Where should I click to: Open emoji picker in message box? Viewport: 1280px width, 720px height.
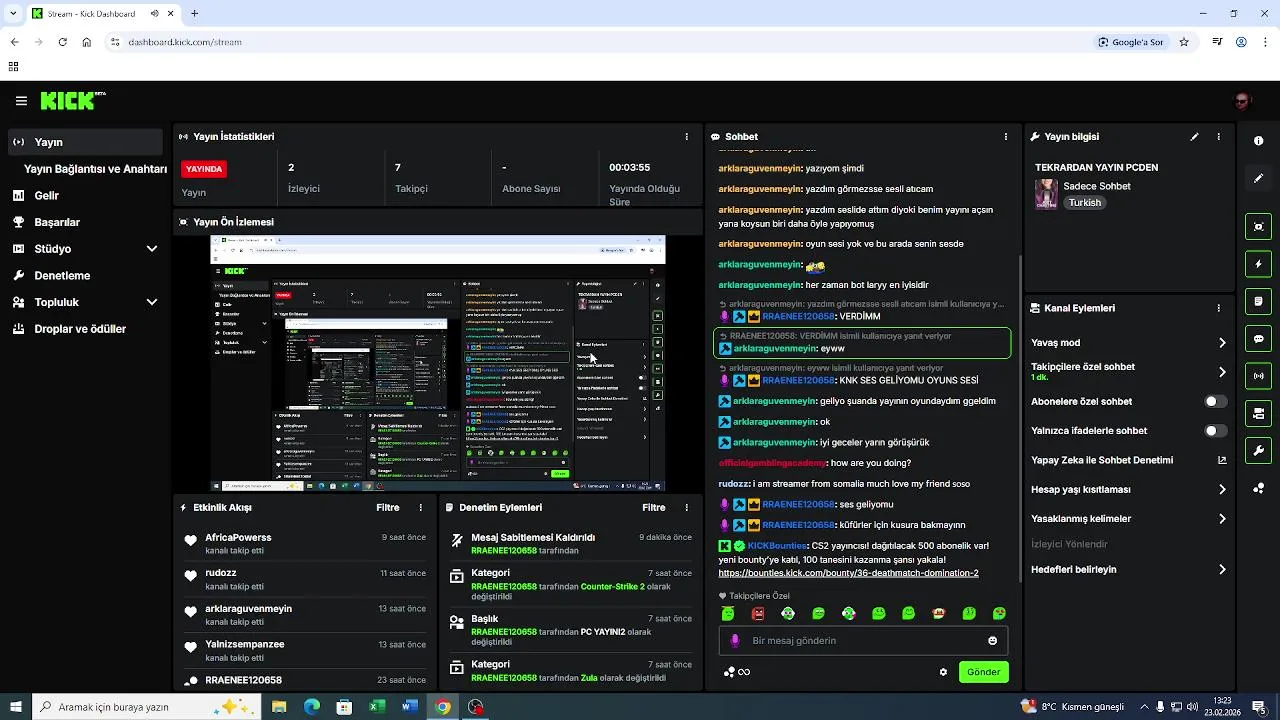pos(992,641)
